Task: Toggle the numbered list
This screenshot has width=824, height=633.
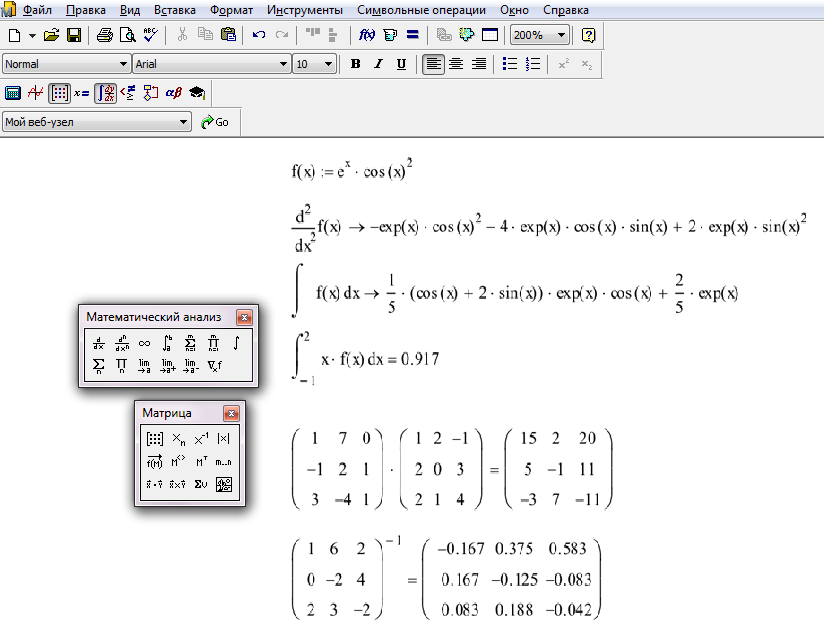Action: click(533, 64)
